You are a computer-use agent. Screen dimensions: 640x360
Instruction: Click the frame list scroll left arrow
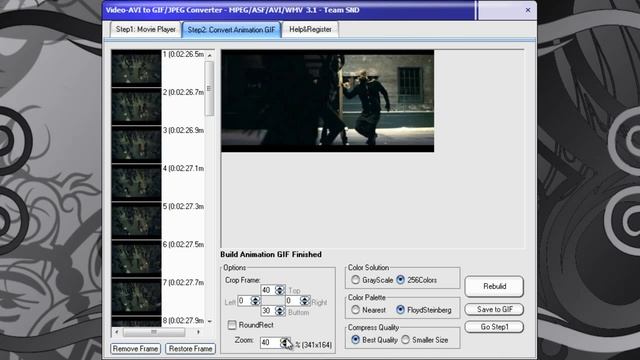[x=116, y=332]
